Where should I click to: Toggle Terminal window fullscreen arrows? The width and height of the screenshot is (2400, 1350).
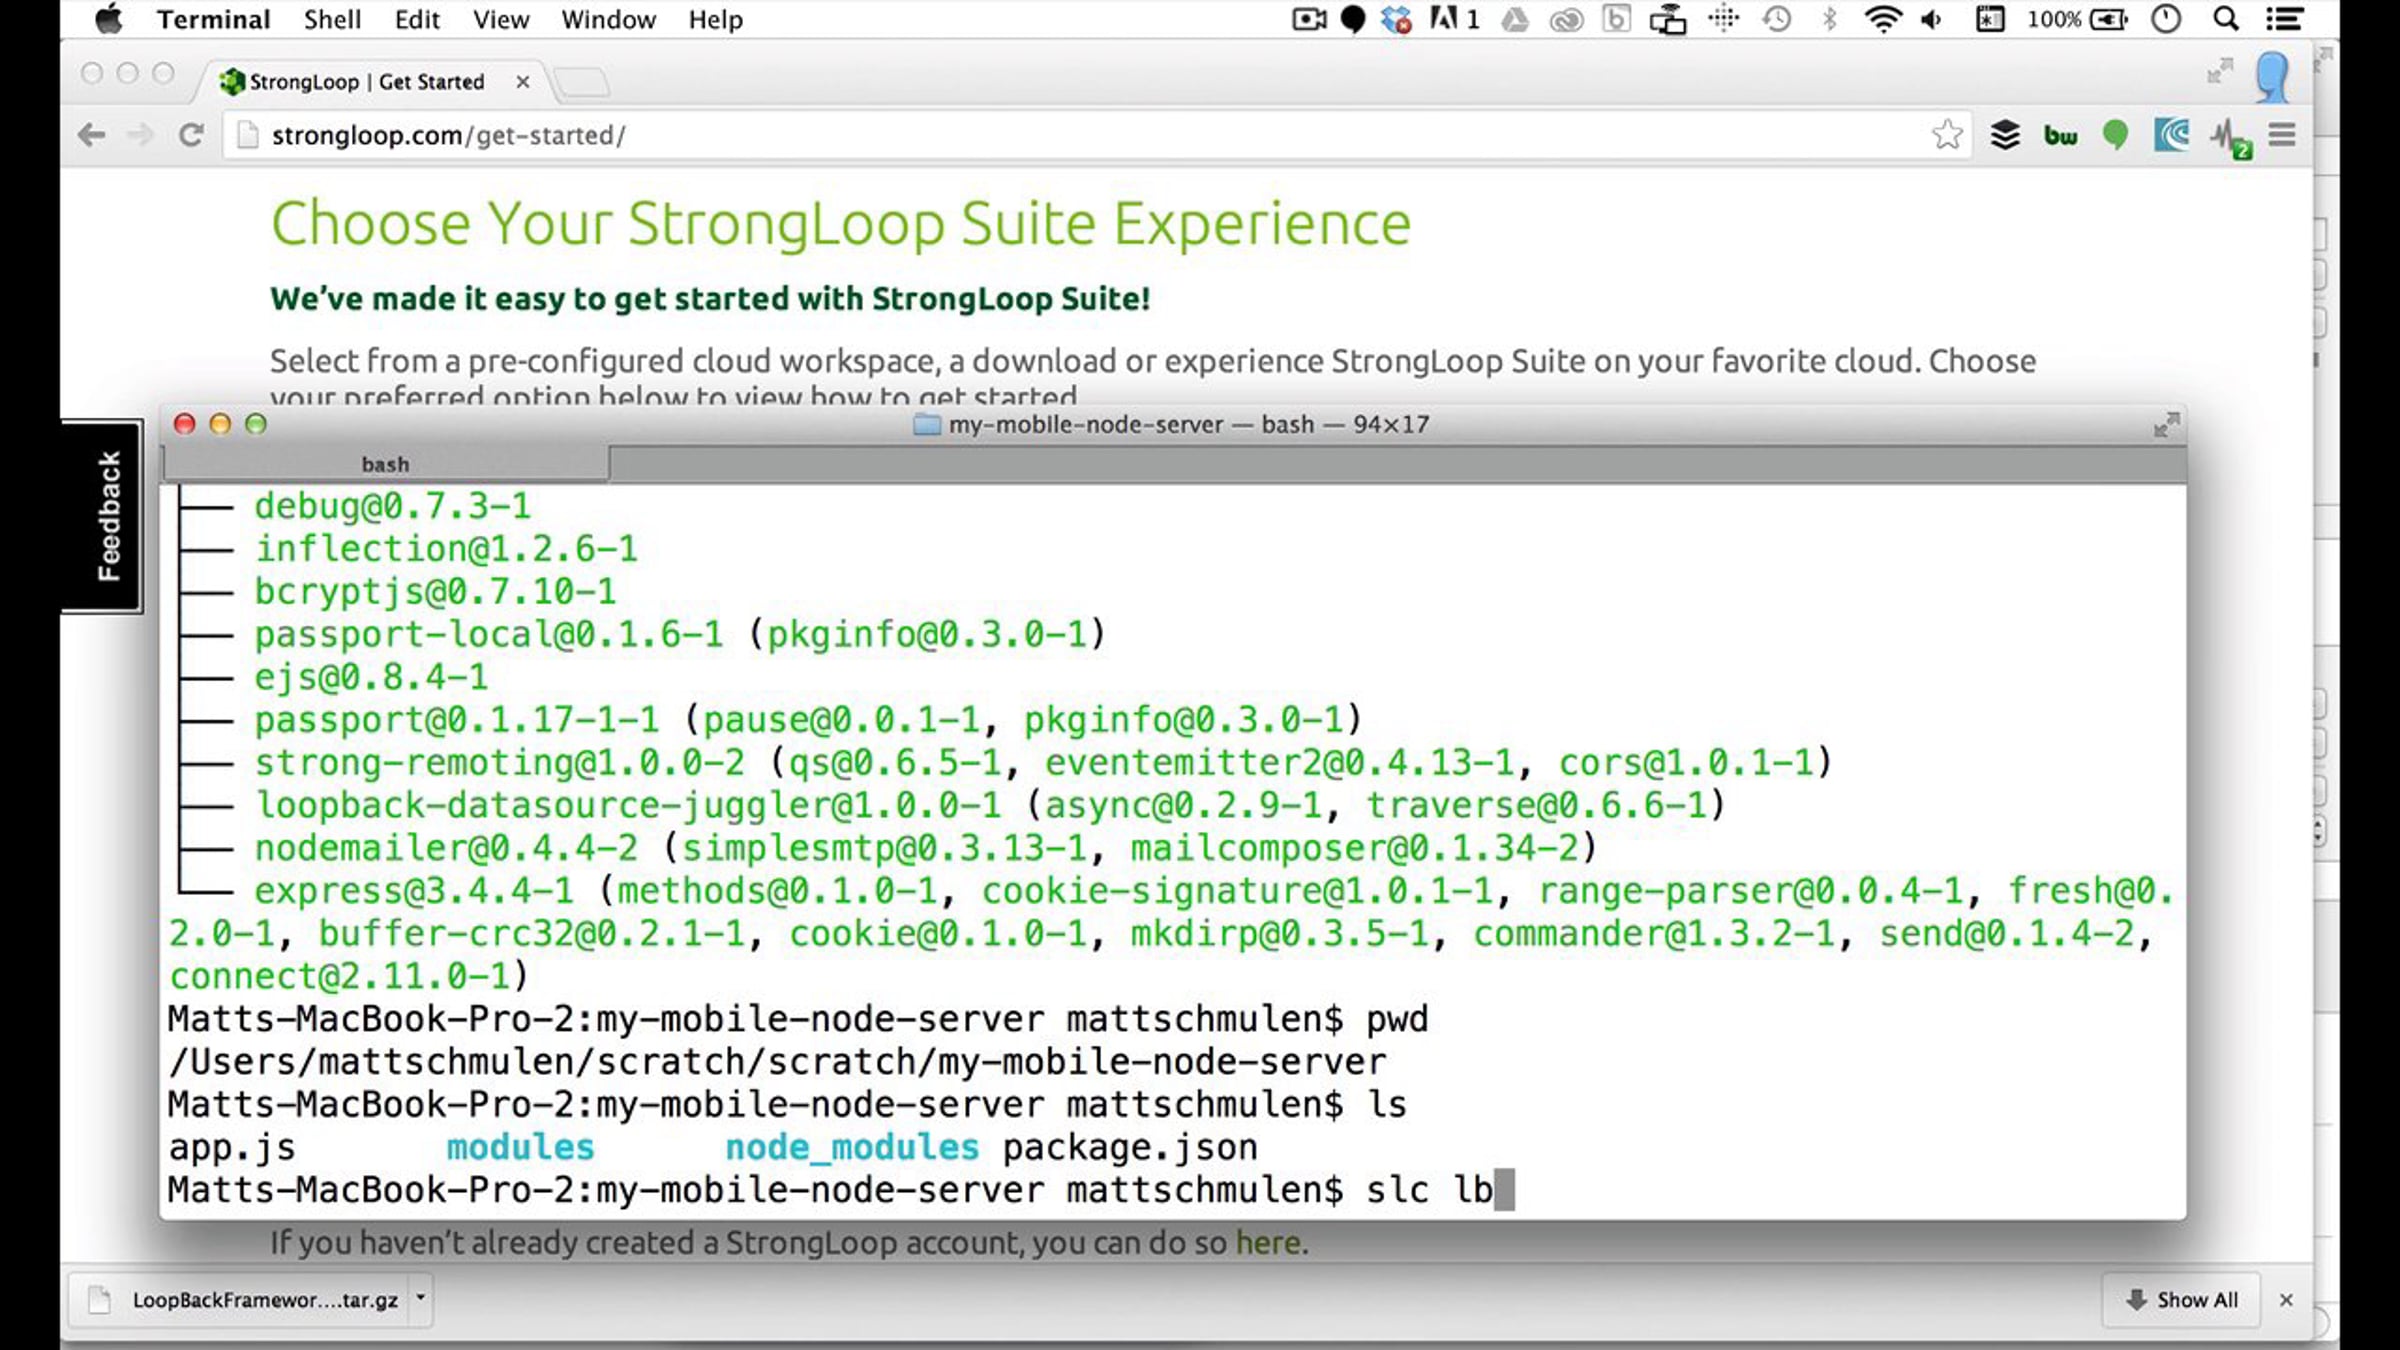[x=2166, y=425]
